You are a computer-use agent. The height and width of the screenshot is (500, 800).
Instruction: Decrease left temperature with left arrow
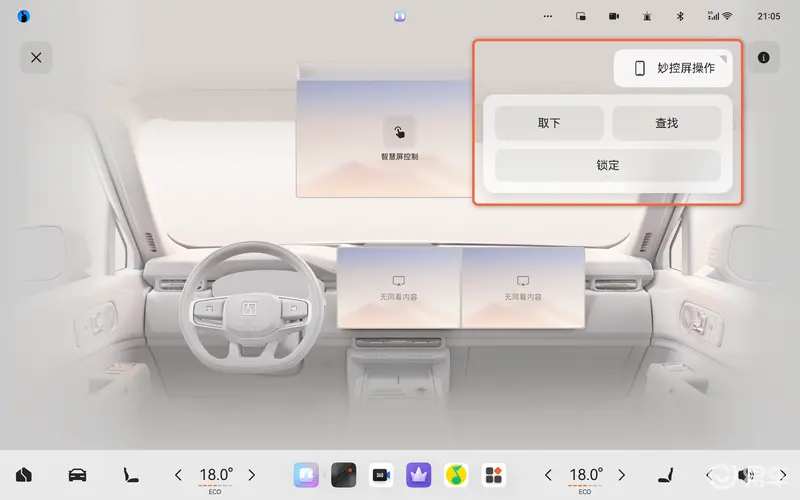click(178, 475)
